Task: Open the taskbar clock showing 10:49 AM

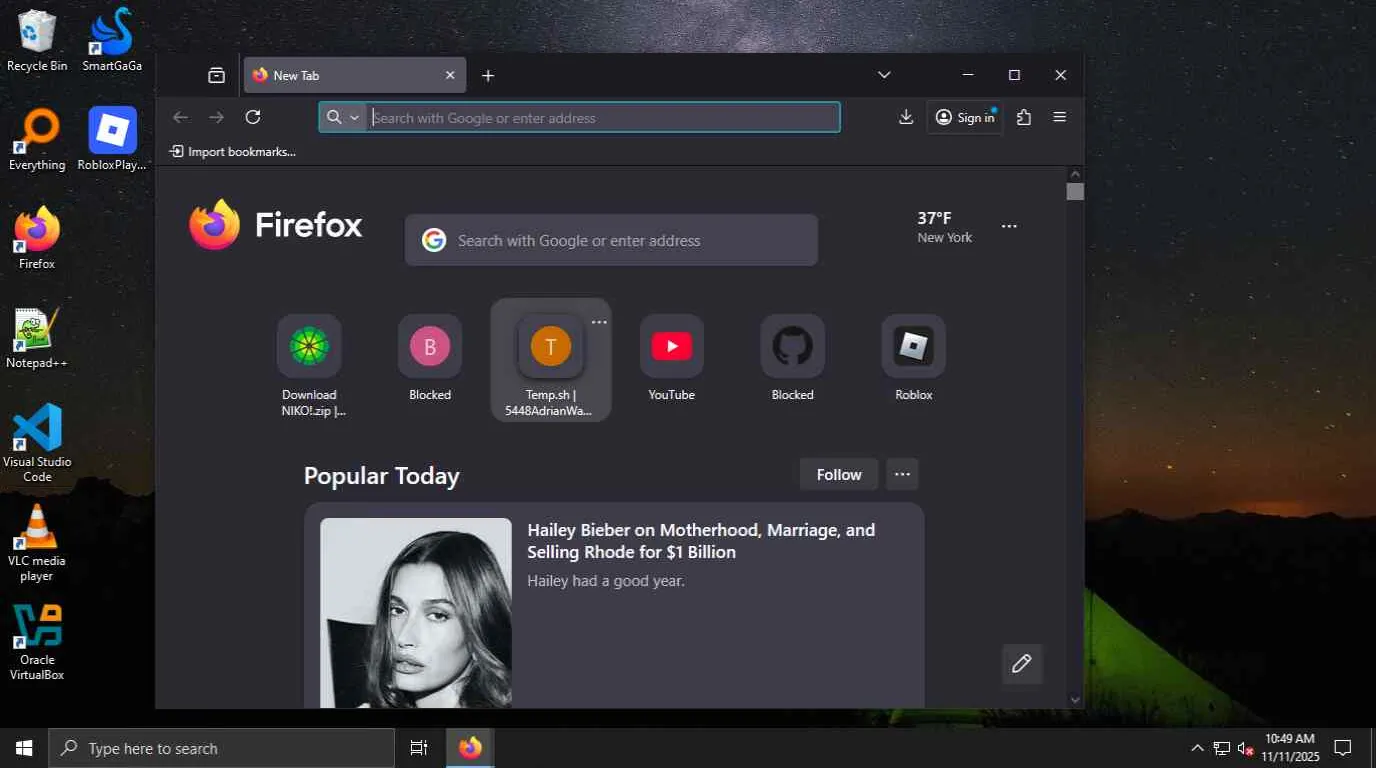Action: pos(1290,748)
